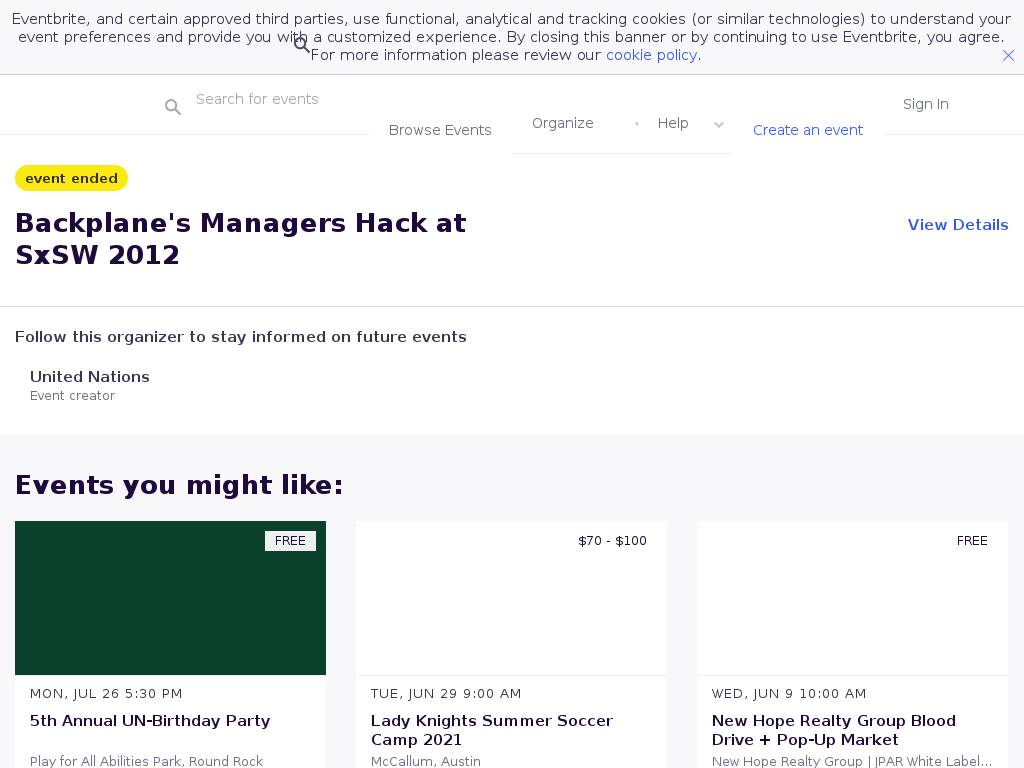Select the Lady Knights Summer Soccer Camp event
This screenshot has height=768, width=1024.
tap(492, 730)
